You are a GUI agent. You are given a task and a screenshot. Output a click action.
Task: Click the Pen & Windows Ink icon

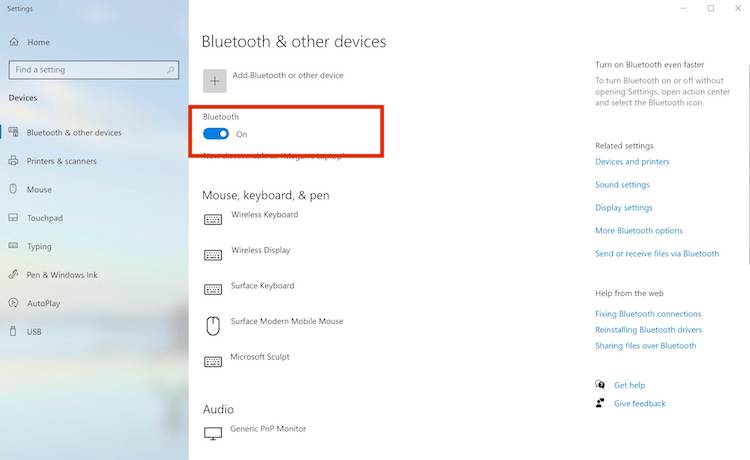(x=13, y=274)
